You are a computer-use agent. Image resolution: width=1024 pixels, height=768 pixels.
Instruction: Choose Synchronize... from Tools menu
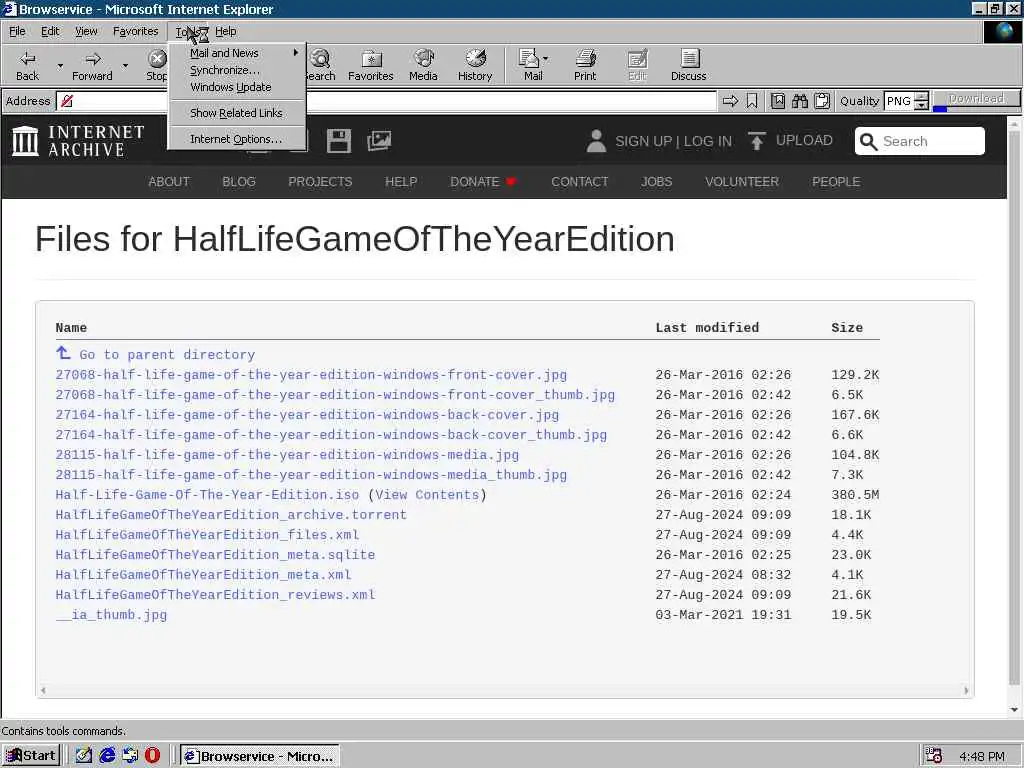pos(236,70)
